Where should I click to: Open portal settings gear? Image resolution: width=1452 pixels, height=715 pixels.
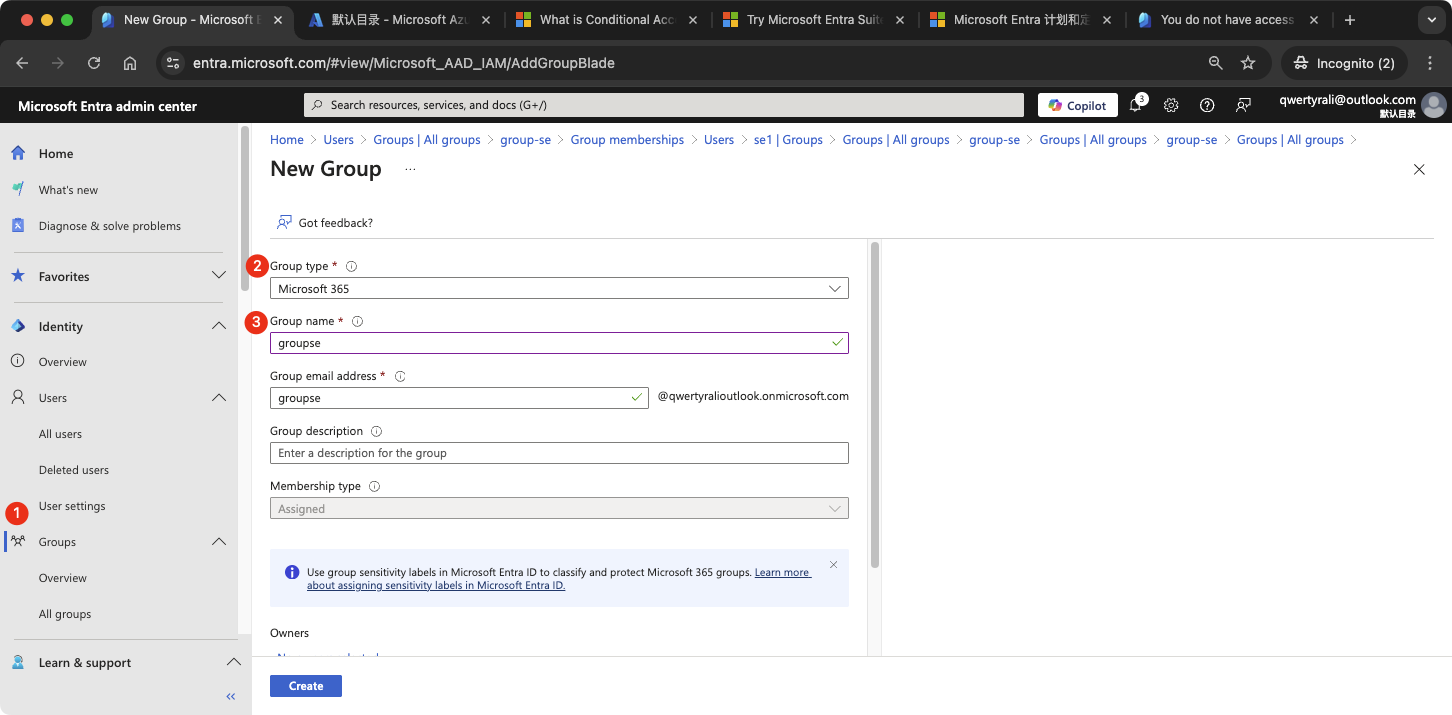[x=1171, y=105]
